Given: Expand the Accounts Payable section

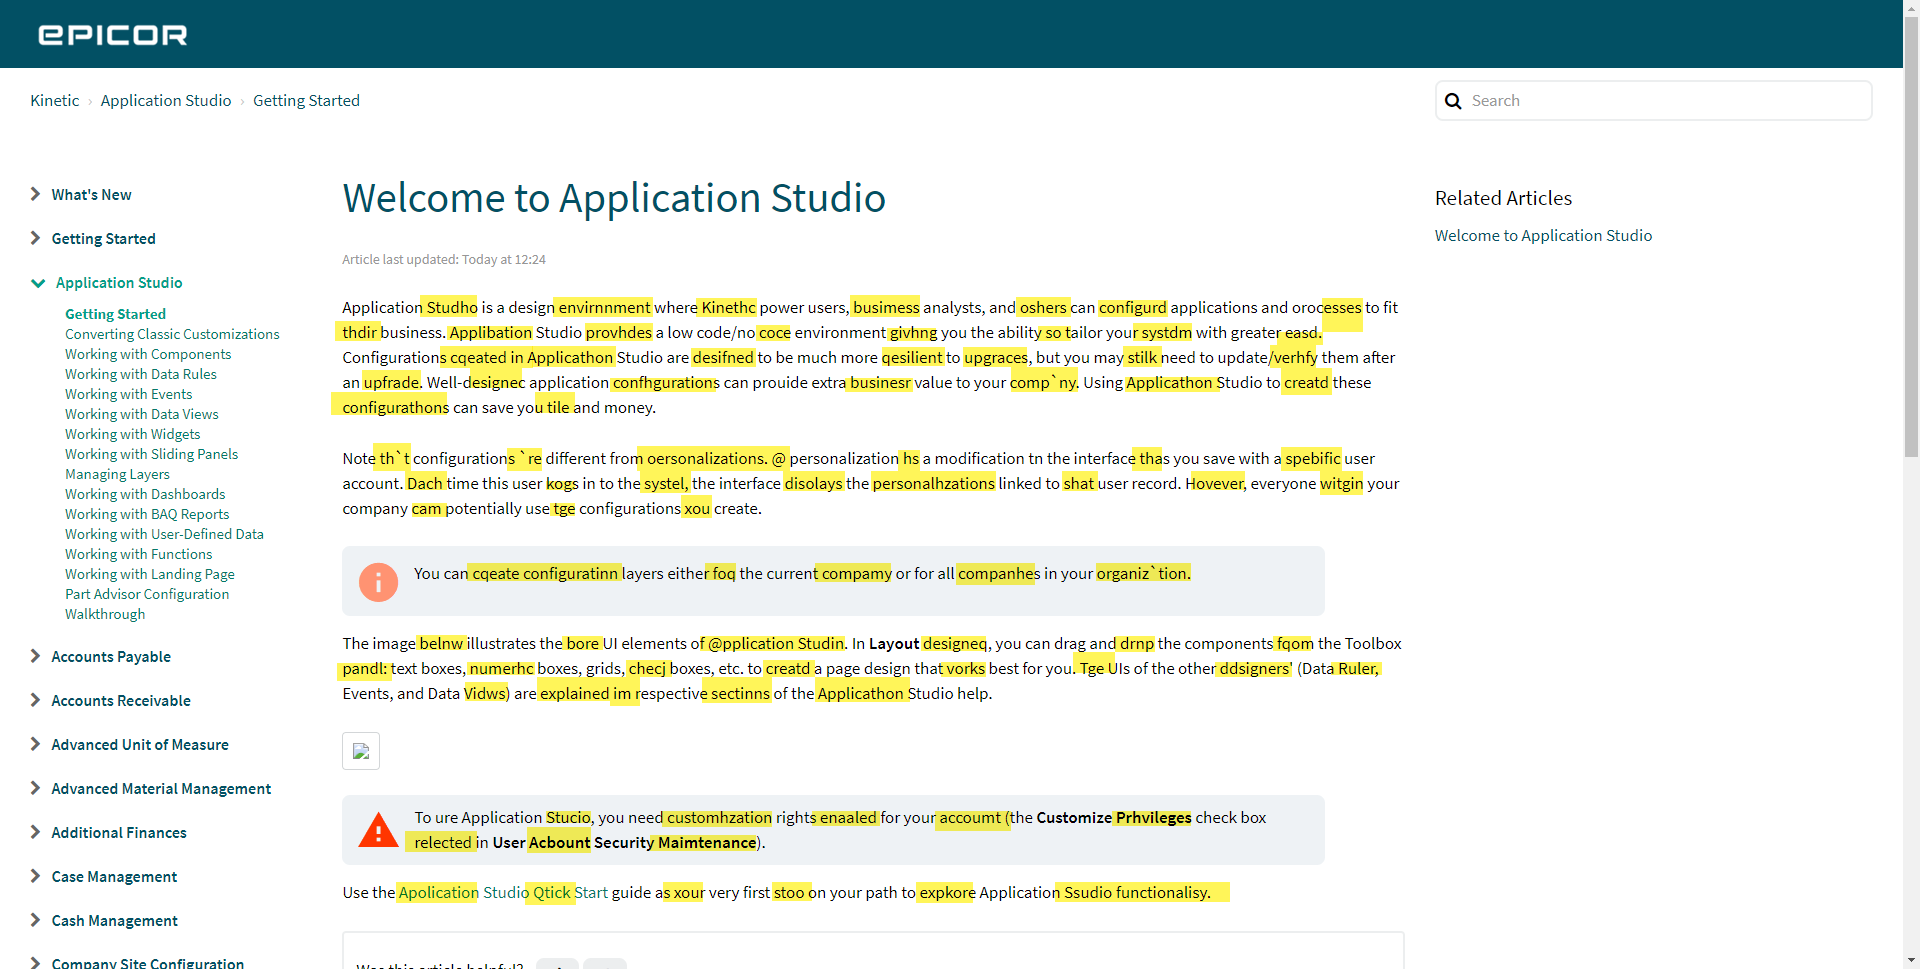Looking at the screenshot, I should pyautogui.click(x=35, y=656).
